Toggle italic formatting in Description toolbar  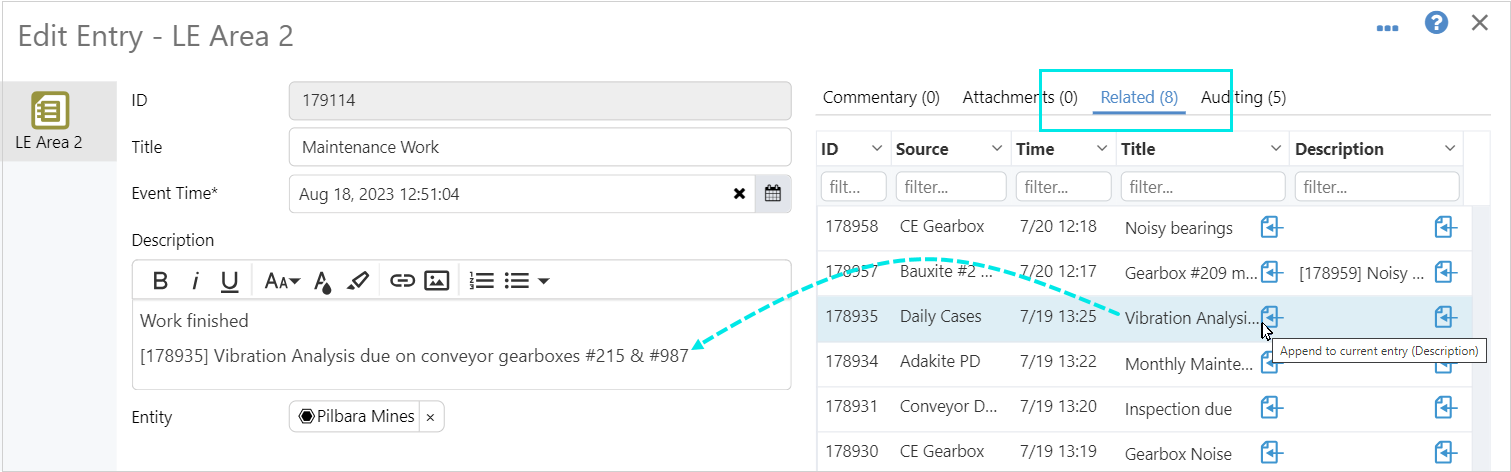tap(196, 281)
